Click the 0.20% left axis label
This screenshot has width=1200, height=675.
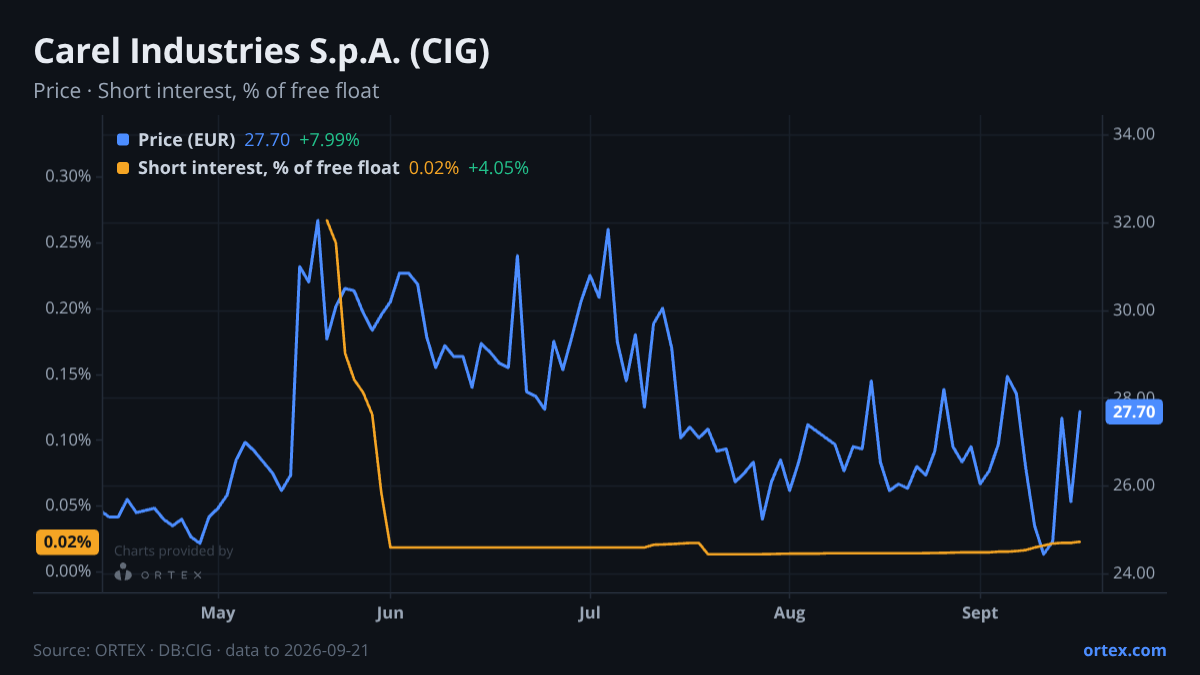(x=68, y=308)
